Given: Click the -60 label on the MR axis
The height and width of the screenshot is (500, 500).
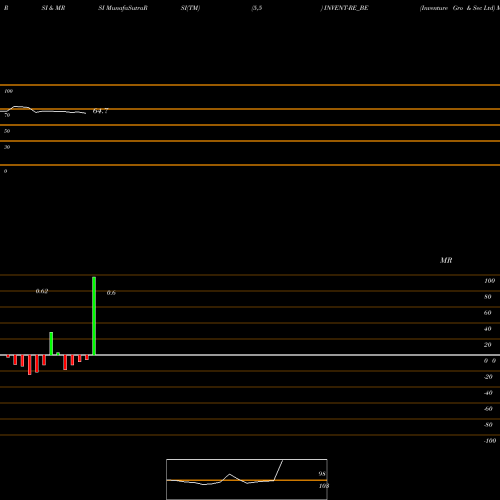Looking at the screenshot, I should [488, 409].
